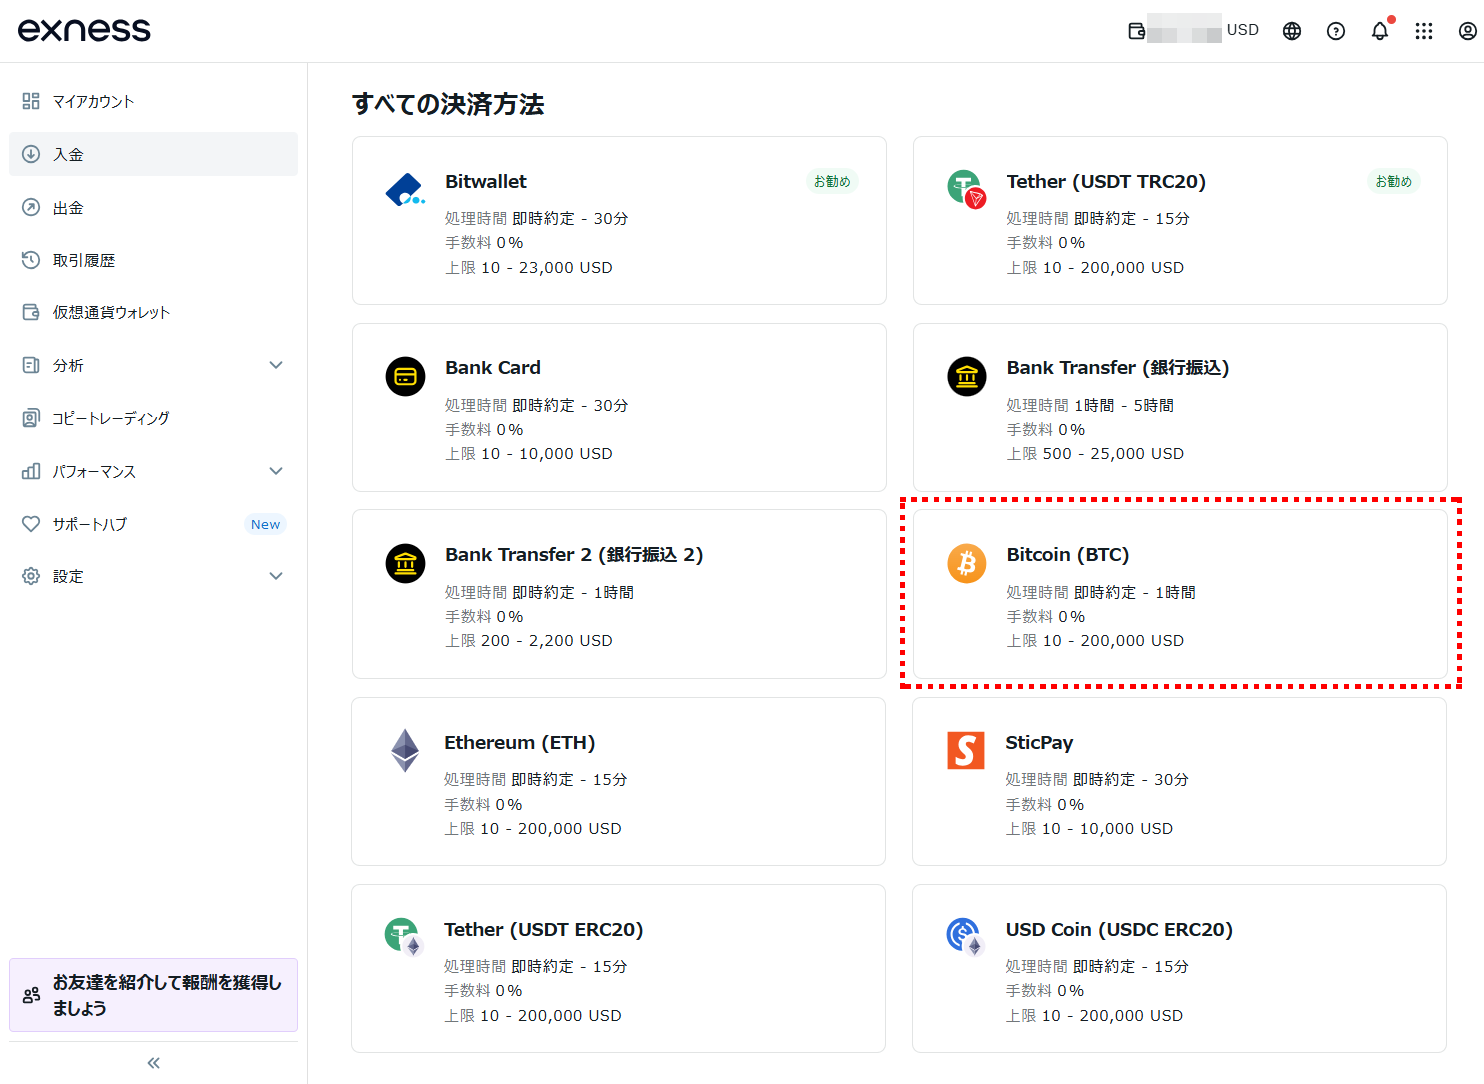Collapse the sidebar with double chevron
This screenshot has width=1484, height=1084.
[x=153, y=1063]
